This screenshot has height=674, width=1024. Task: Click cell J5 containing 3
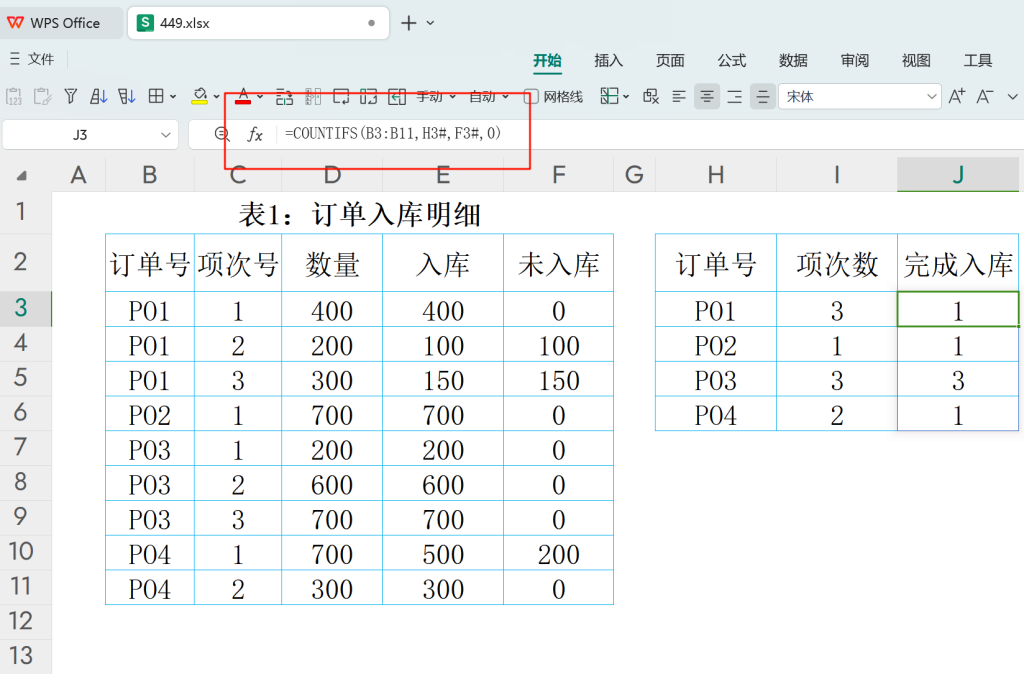click(958, 381)
